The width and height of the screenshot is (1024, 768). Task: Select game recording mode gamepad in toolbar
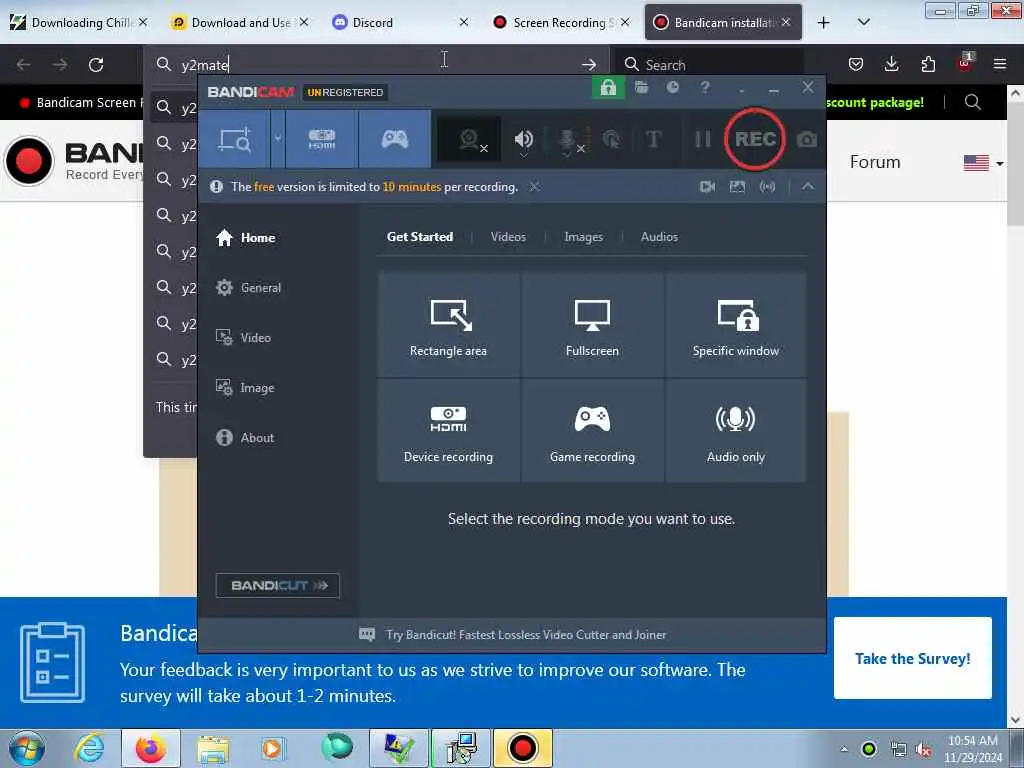pos(394,139)
